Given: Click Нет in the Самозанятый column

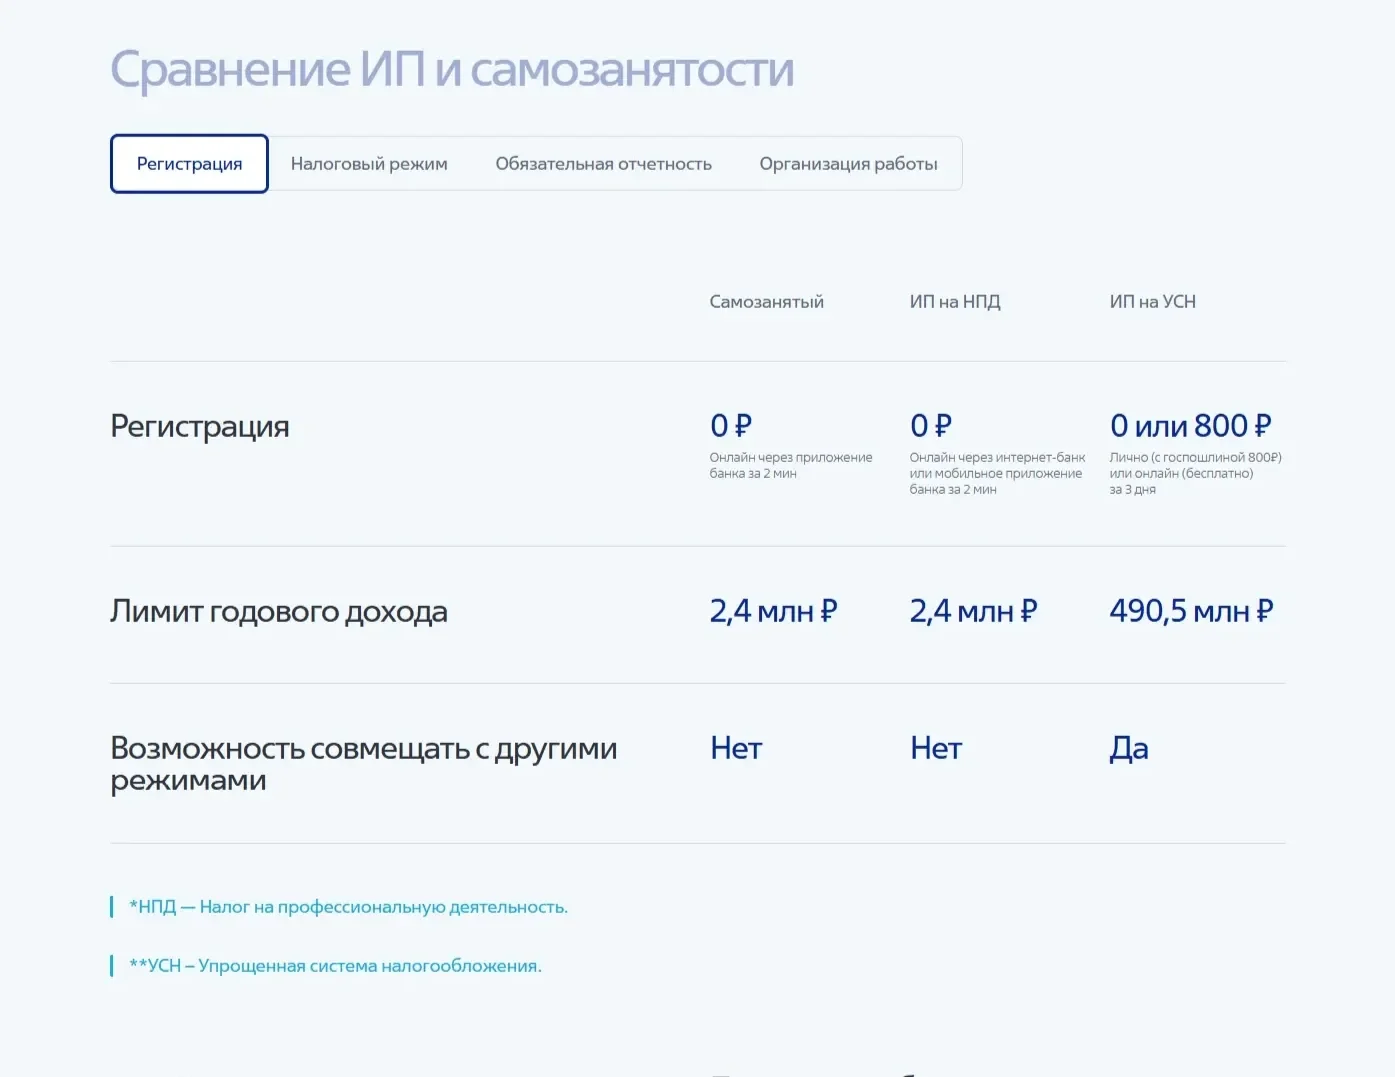Looking at the screenshot, I should (x=737, y=748).
